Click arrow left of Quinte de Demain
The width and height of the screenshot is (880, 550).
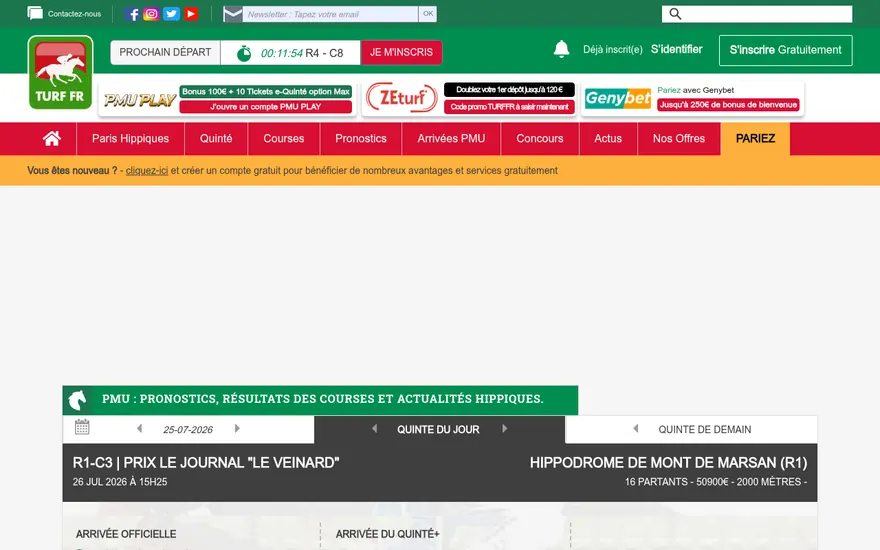pyautogui.click(x=636, y=429)
